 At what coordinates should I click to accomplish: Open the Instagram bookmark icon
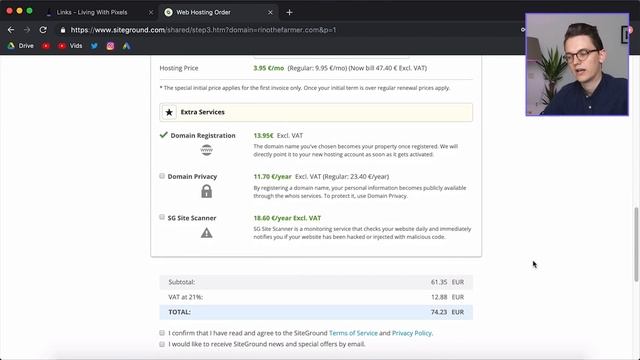(110, 46)
